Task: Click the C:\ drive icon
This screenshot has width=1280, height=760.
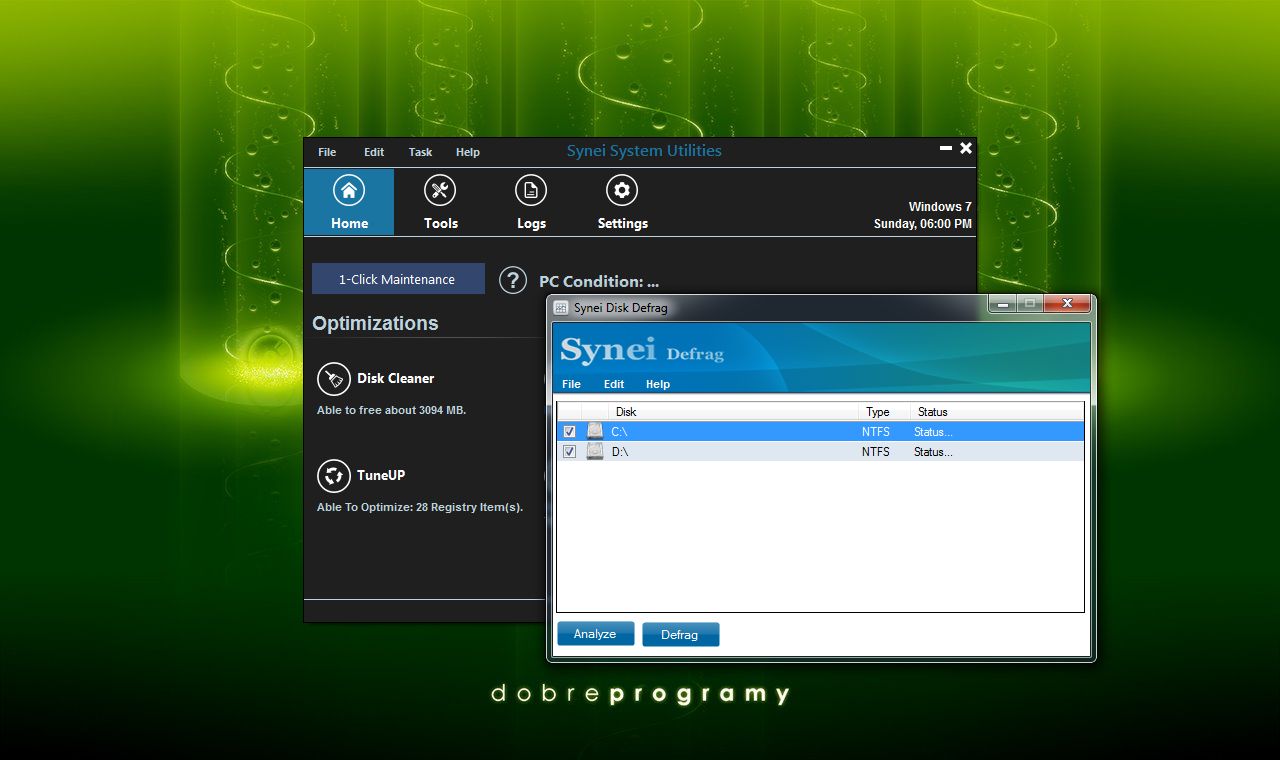Action: tap(595, 431)
